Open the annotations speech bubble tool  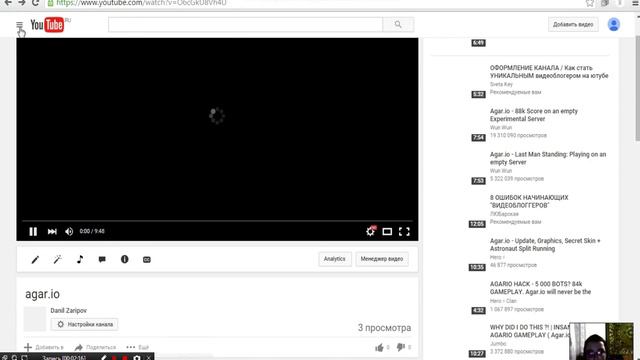[102, 259]
